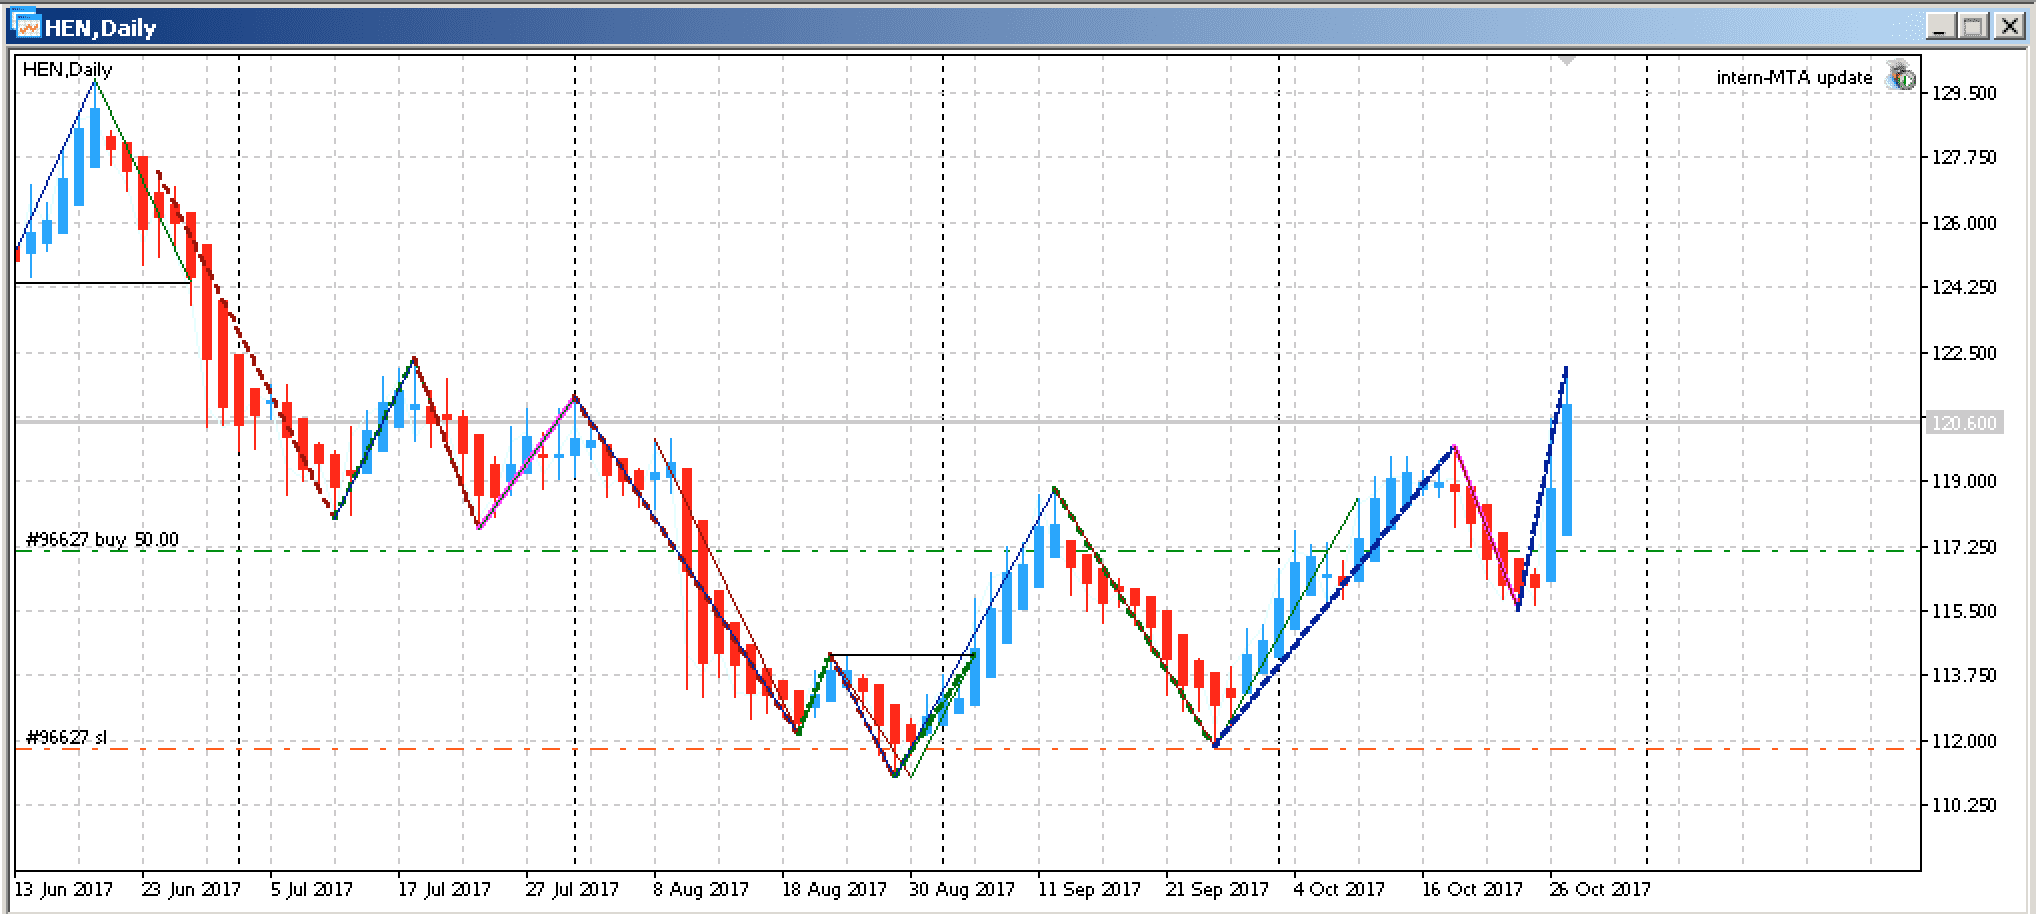2038x914 pixels.
Task: Click the chart shift triangle marker
Action: (1566, 61)
